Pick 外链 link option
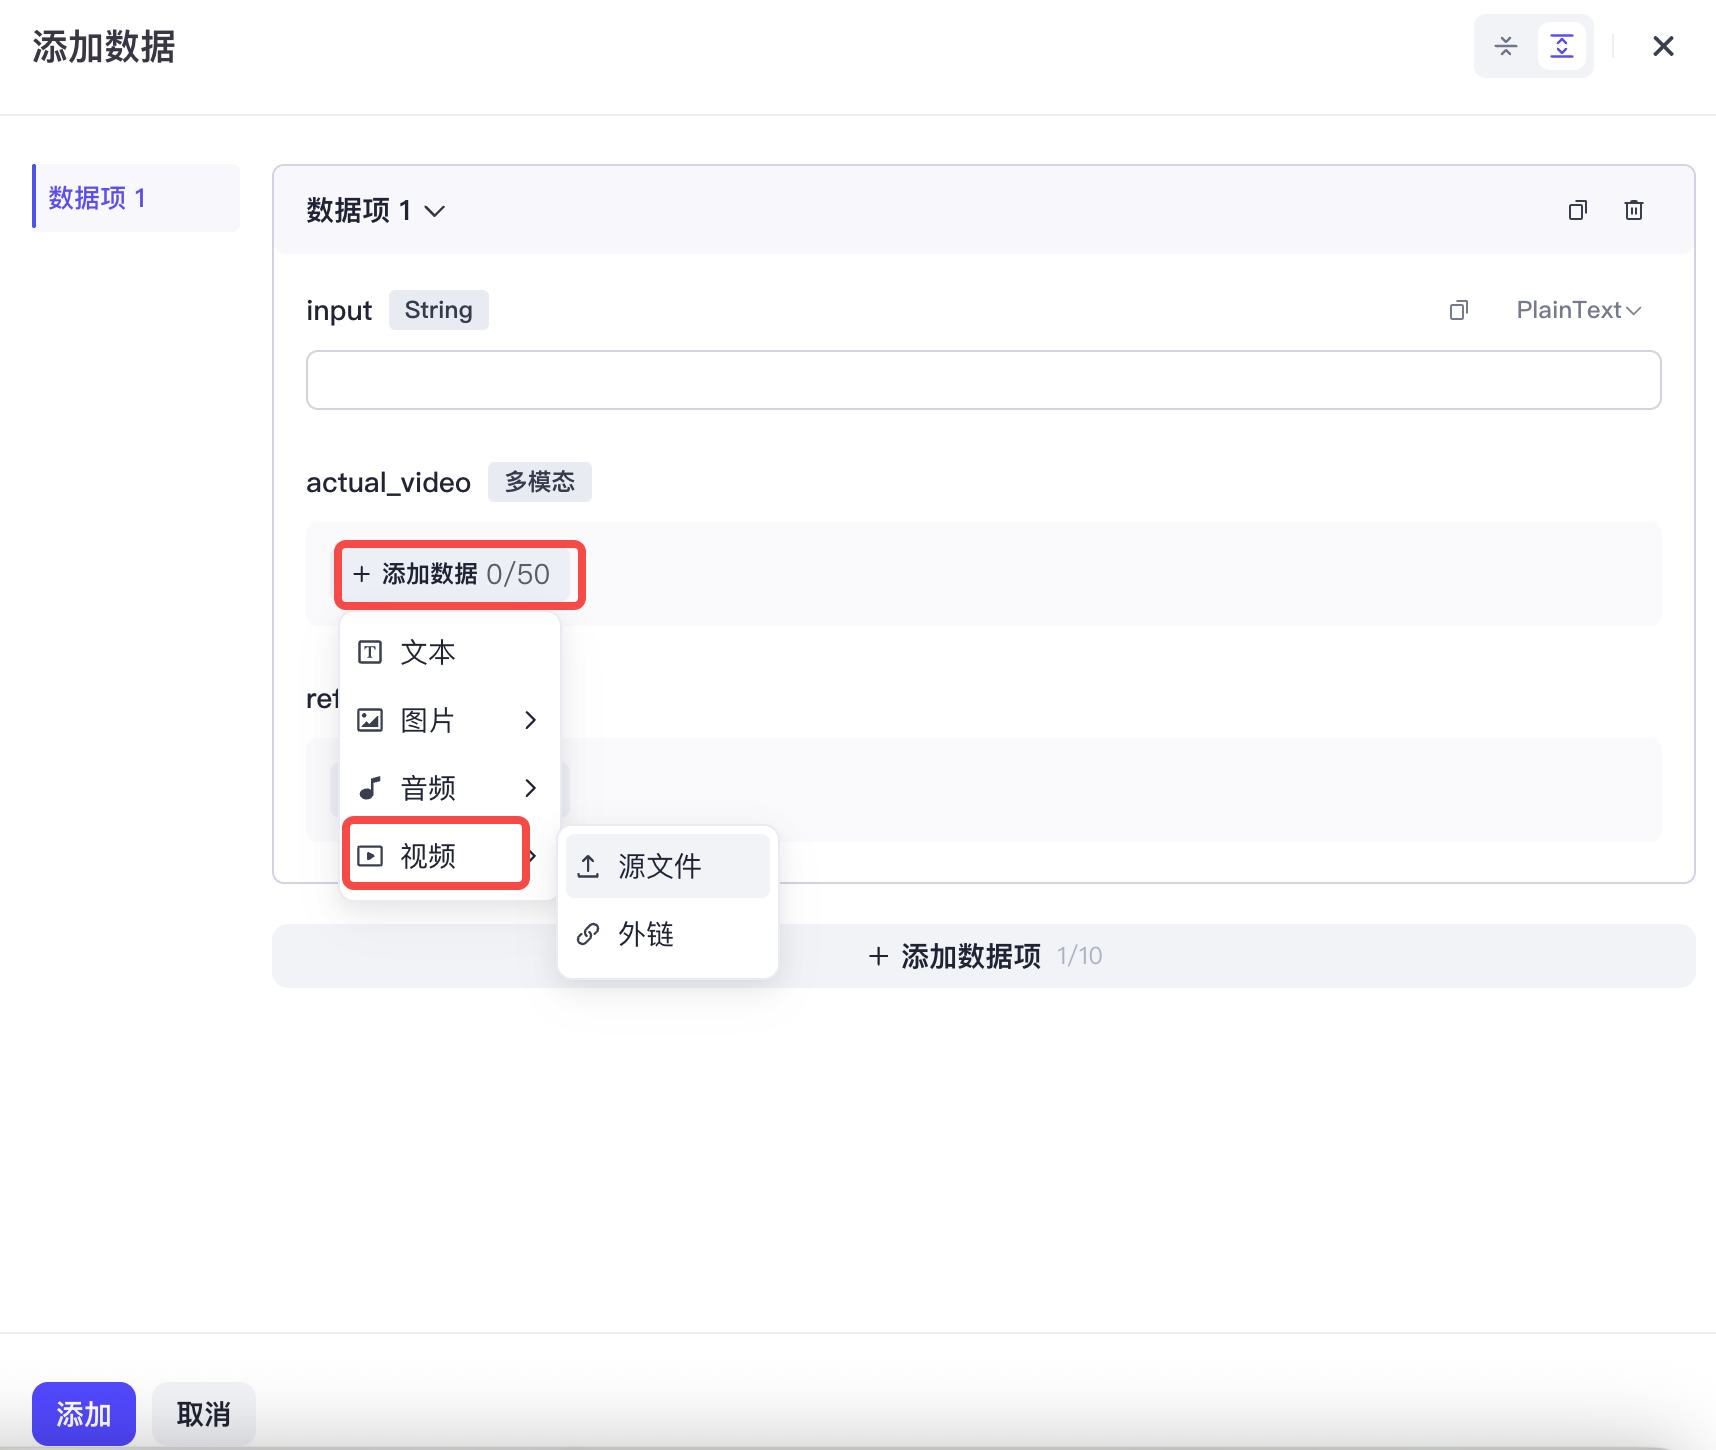Screen dimensions: 1716x1450 [668, 934]
